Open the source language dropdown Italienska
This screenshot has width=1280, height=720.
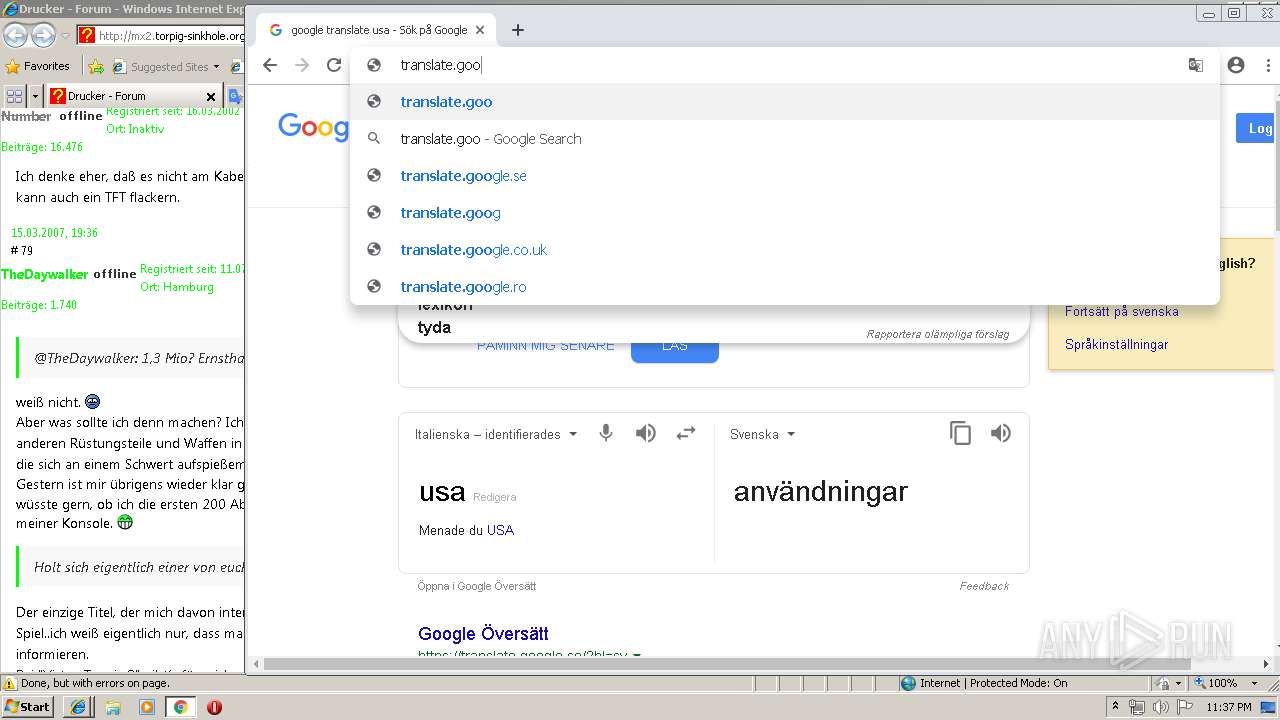tap(496, 434)
